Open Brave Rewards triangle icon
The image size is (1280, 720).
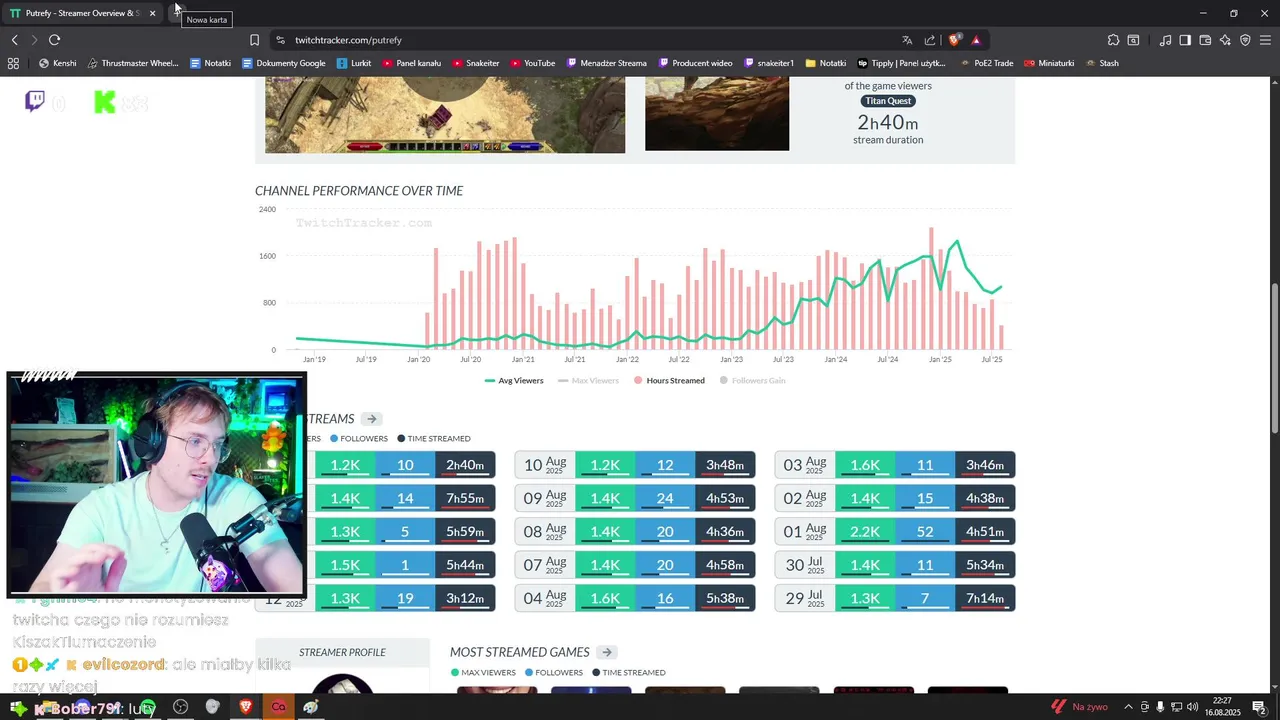[x=975, y=40]
